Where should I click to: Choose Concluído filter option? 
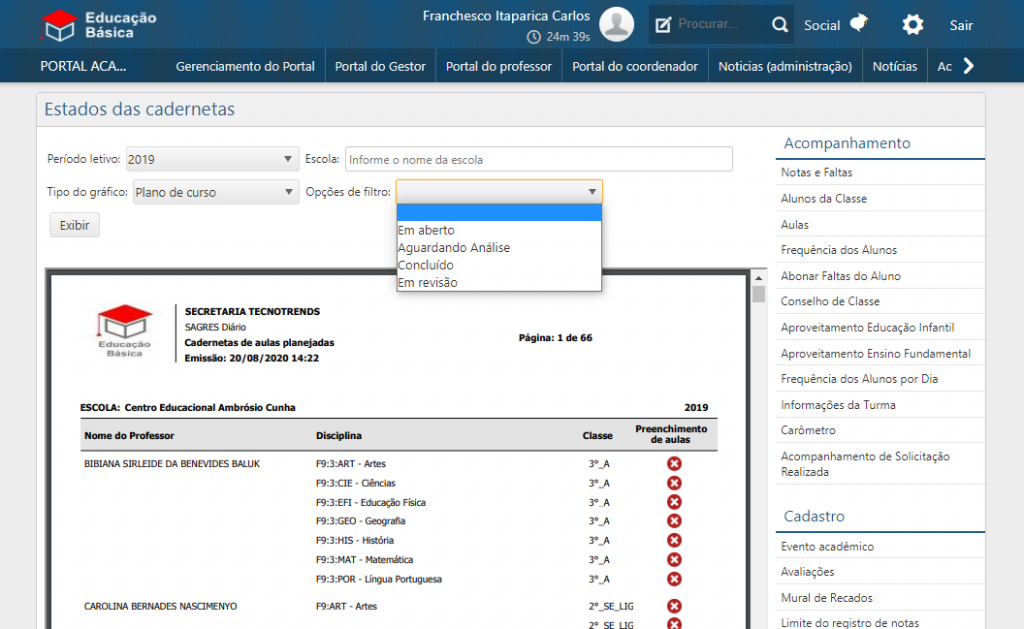tap(499, 265)
